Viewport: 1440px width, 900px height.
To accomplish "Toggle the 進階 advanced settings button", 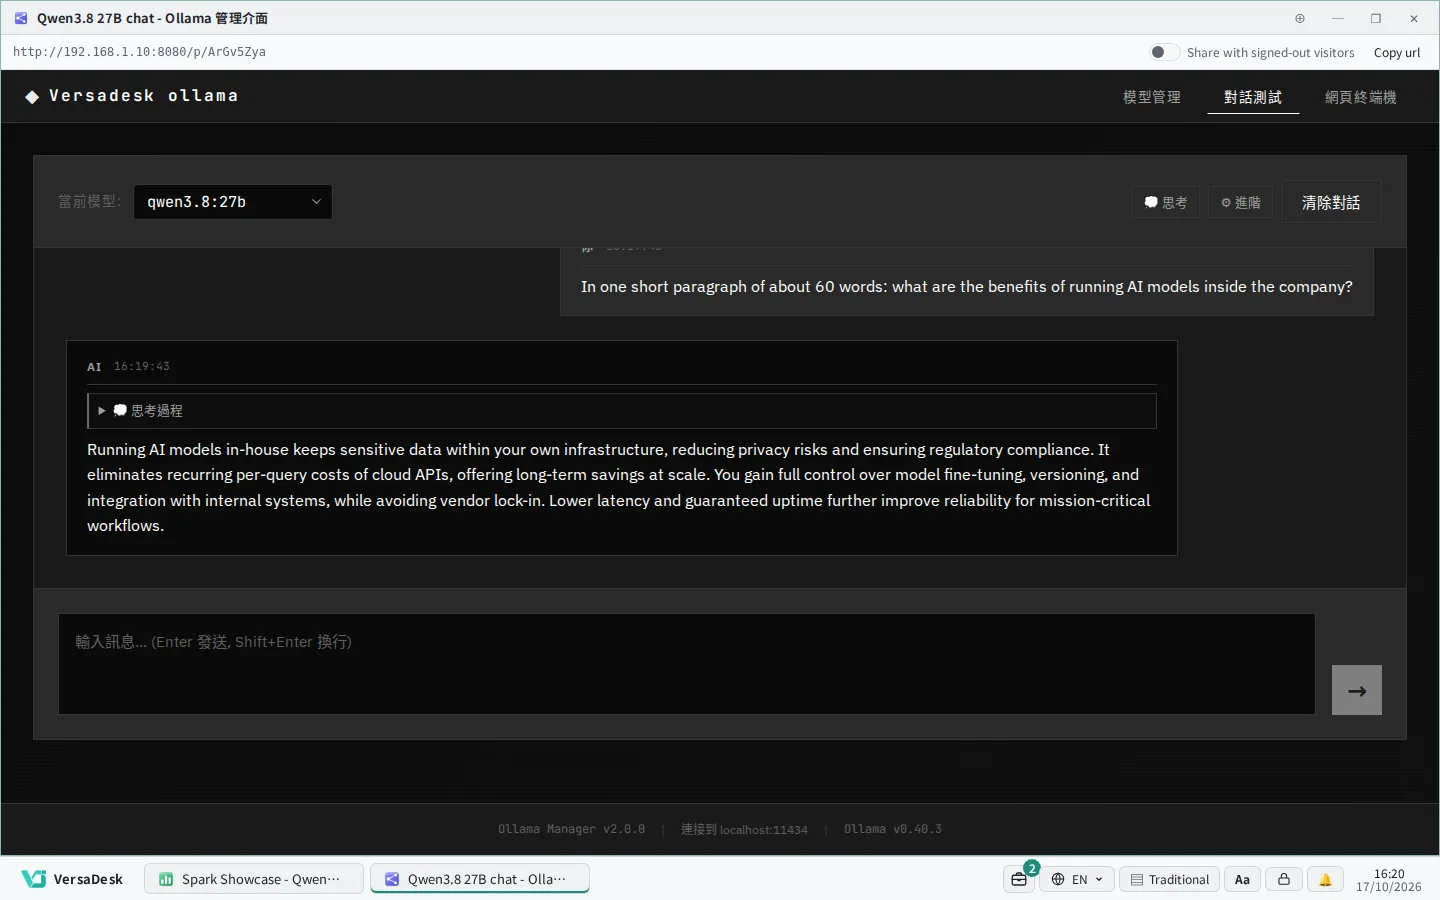I will pos(1241,203).
